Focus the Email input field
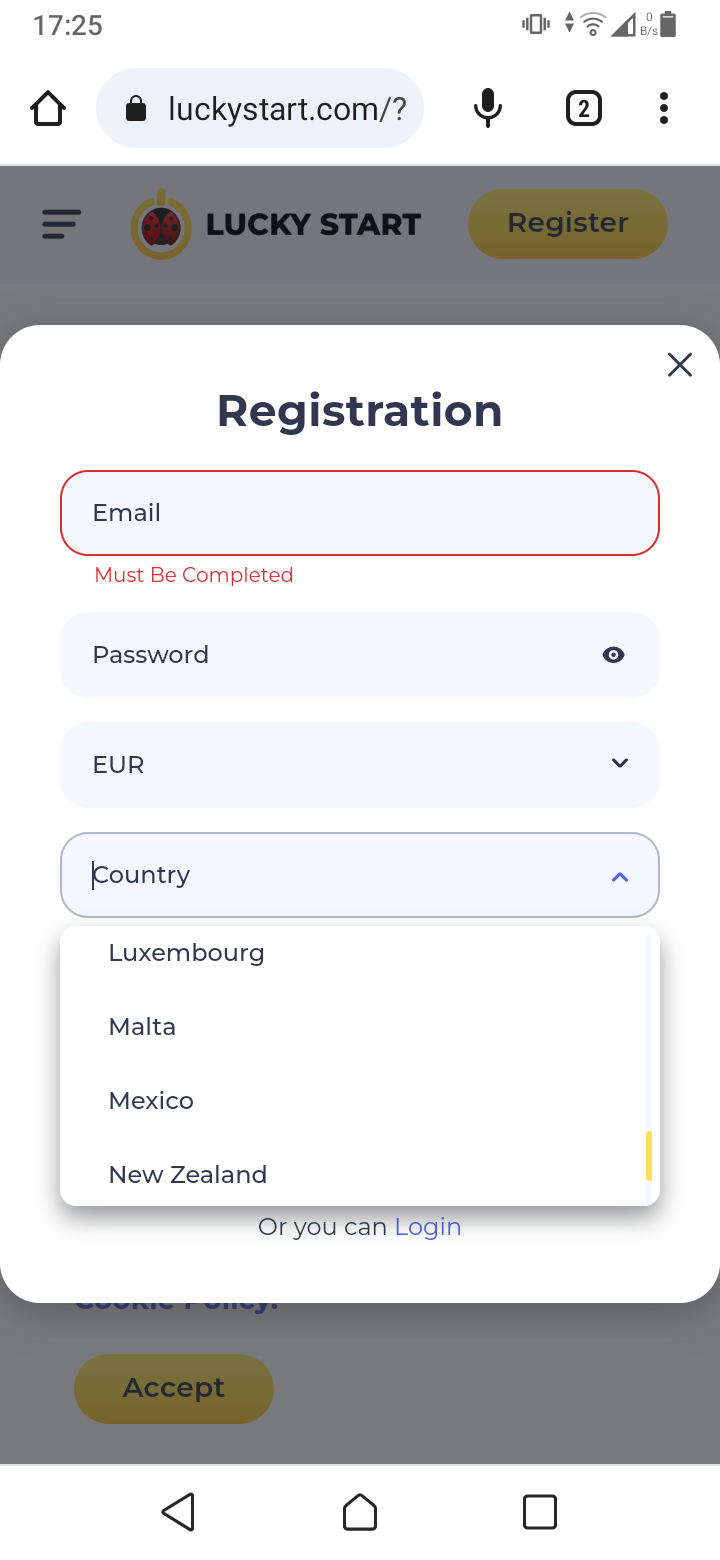Viewport: 720px width, 1560px height. click(360, 513)
